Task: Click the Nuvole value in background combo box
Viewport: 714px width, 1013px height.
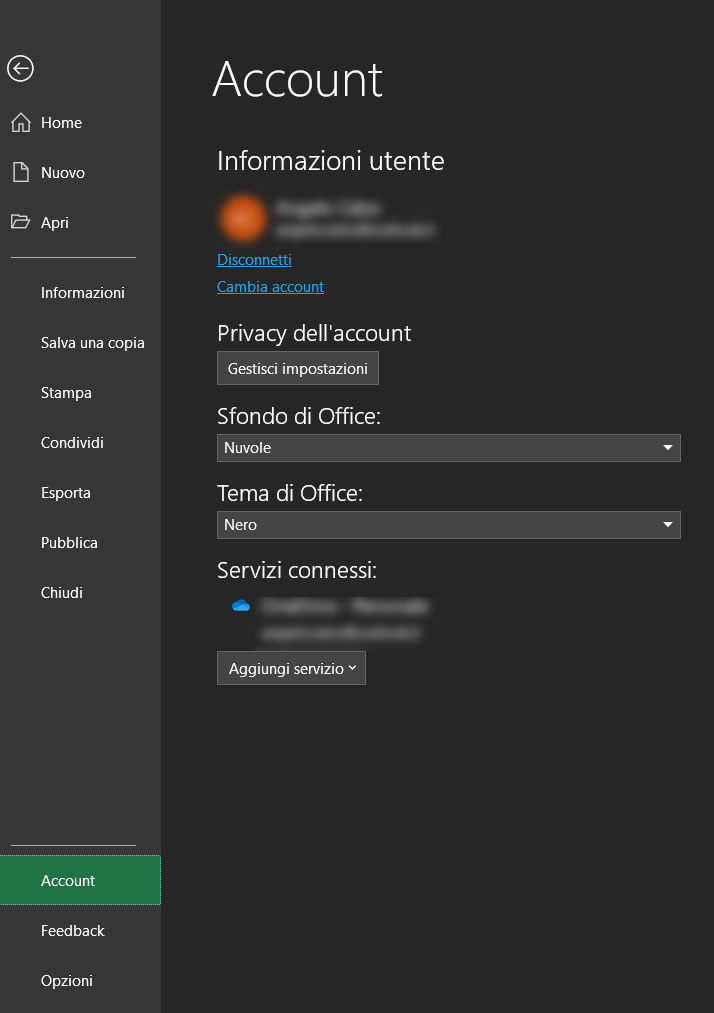Action: (x=247, y=448)
